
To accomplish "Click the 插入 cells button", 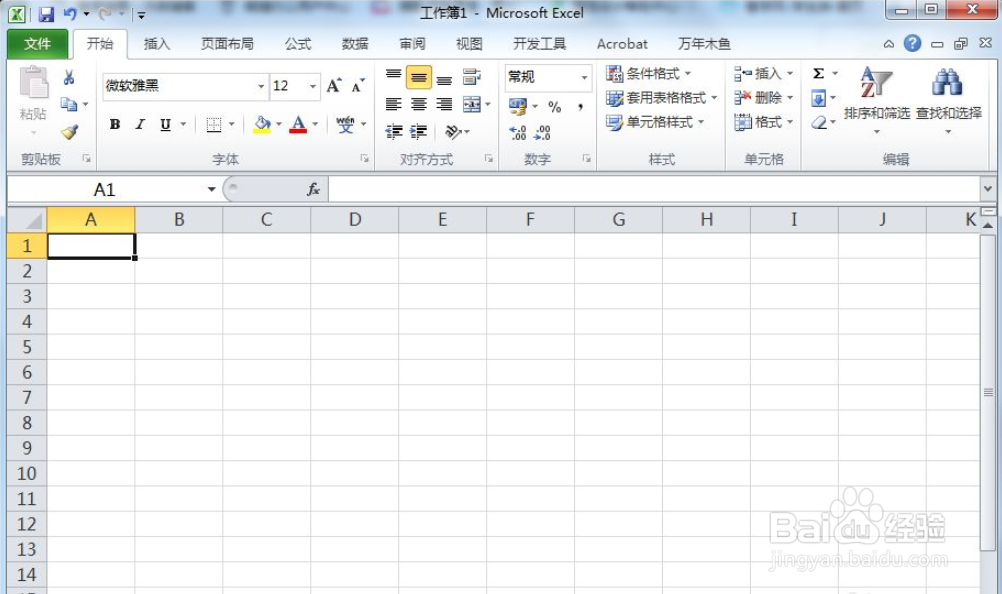I will (764, 73).
